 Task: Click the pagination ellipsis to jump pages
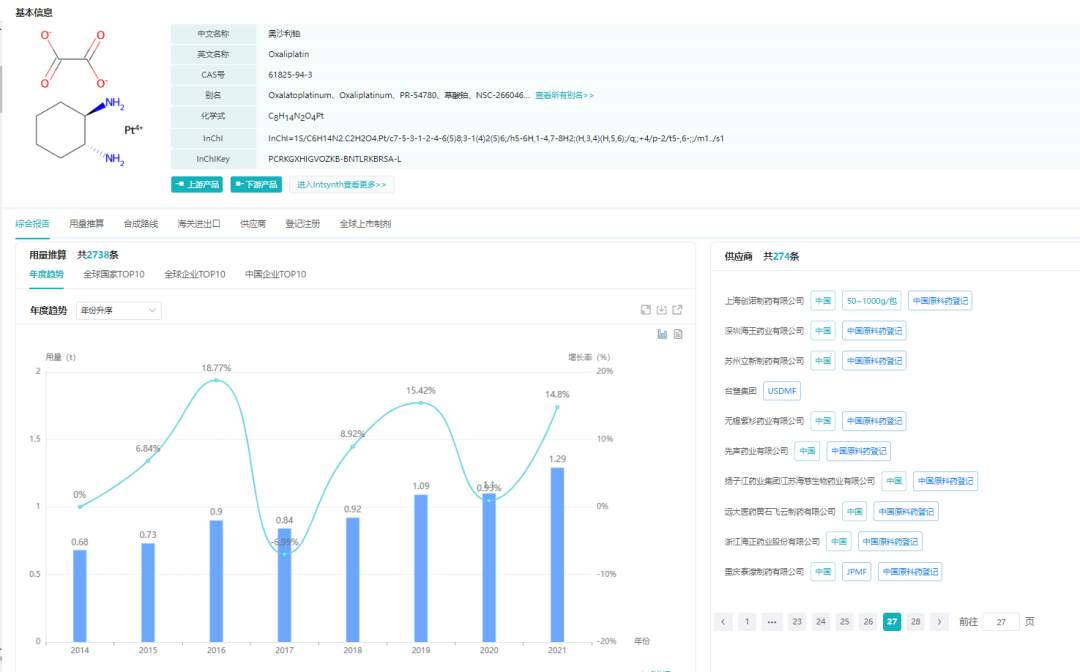771,622
